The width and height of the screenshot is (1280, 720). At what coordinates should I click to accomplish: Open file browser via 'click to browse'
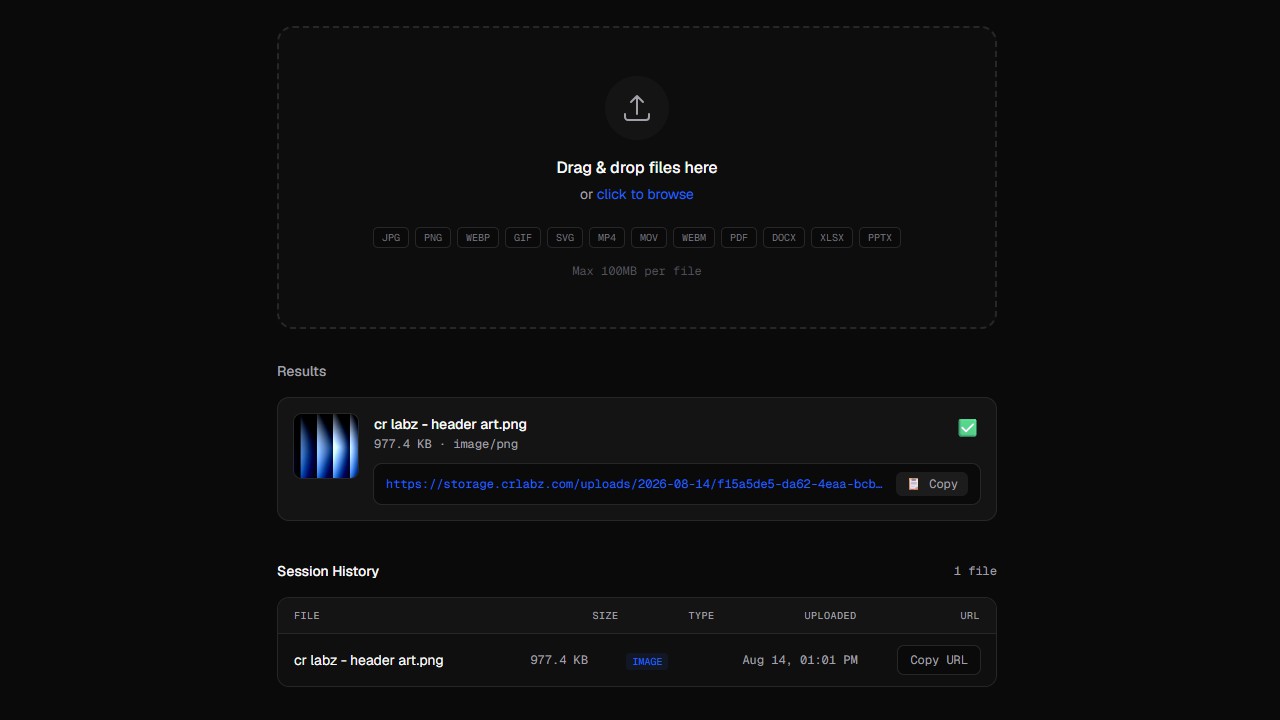click(645, 194)
